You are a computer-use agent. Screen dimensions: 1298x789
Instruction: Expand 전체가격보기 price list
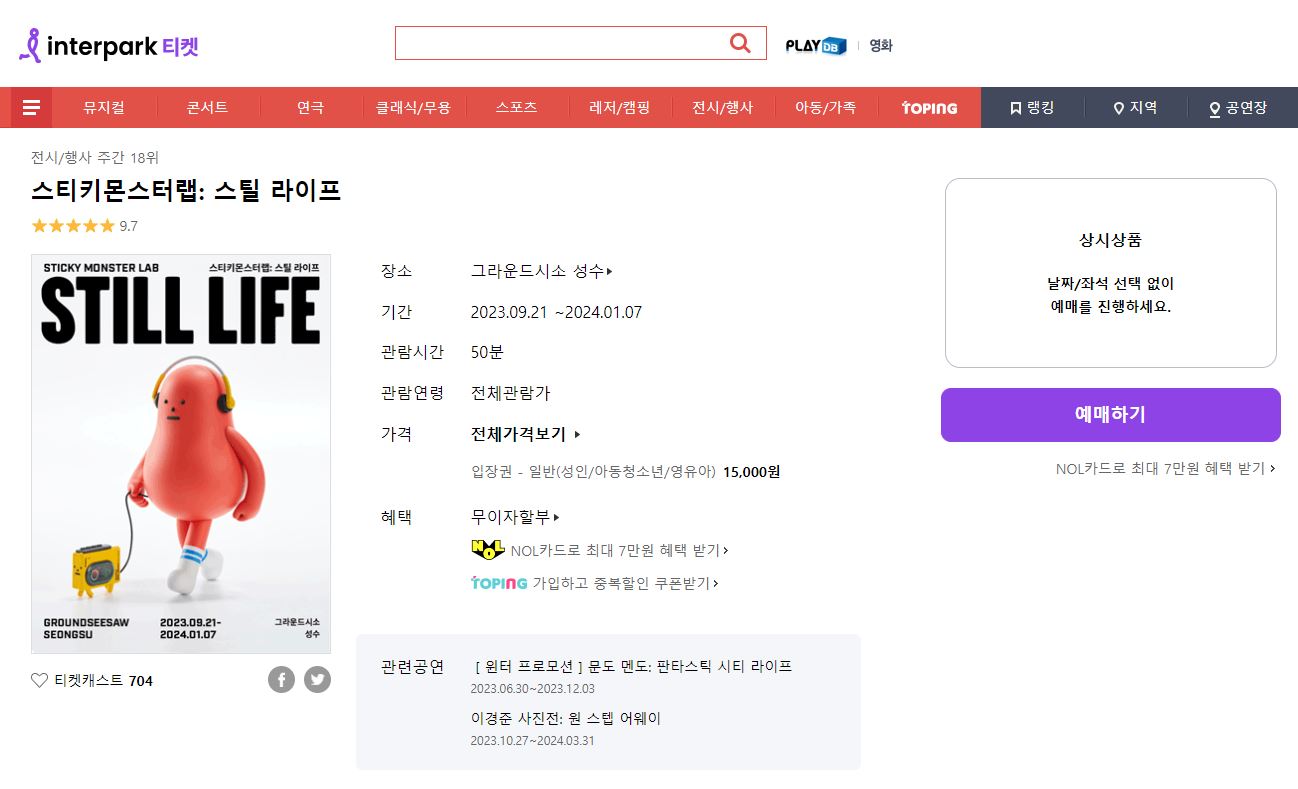(525, 434)
